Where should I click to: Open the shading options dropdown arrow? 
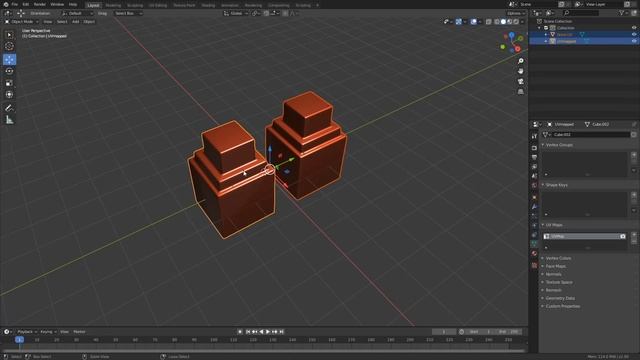pyautogui.click(x=522, y=22)
